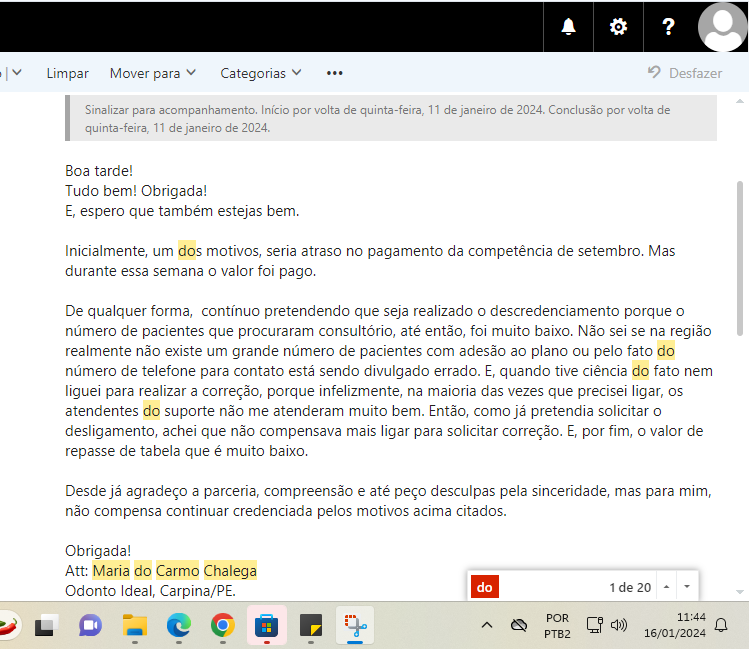This screenshot has height=649, width=749.
Task: Expand the cut-off dropdown left of Limpar
Action: click(x=16, y=73)
